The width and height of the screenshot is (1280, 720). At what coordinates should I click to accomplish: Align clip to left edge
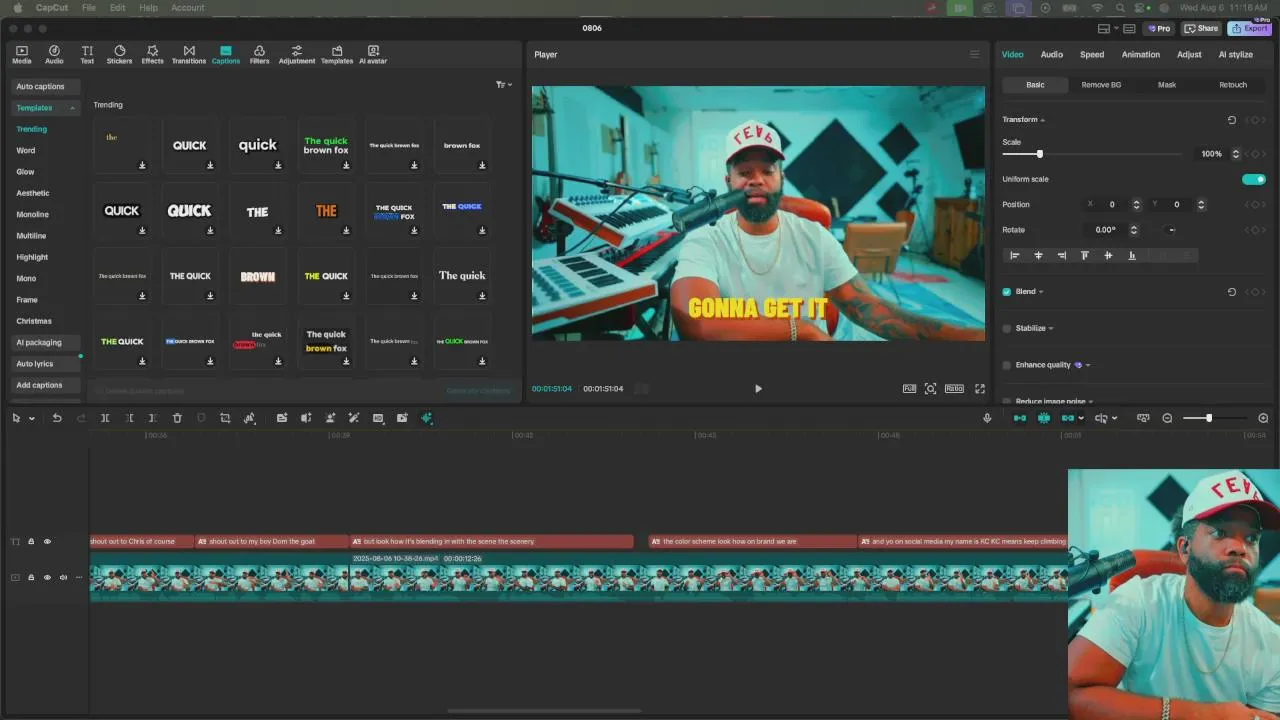tap(1015, 256)
